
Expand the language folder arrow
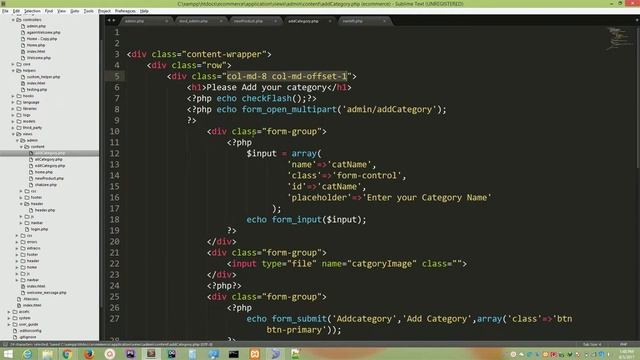(13, 102)
